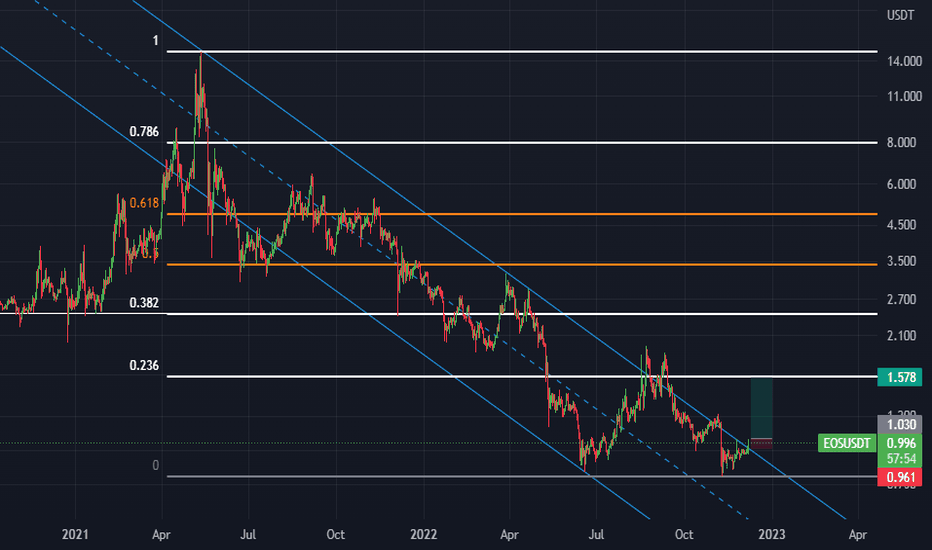
Task: Click the USDT currency label
Action: (x=900, y=15)
